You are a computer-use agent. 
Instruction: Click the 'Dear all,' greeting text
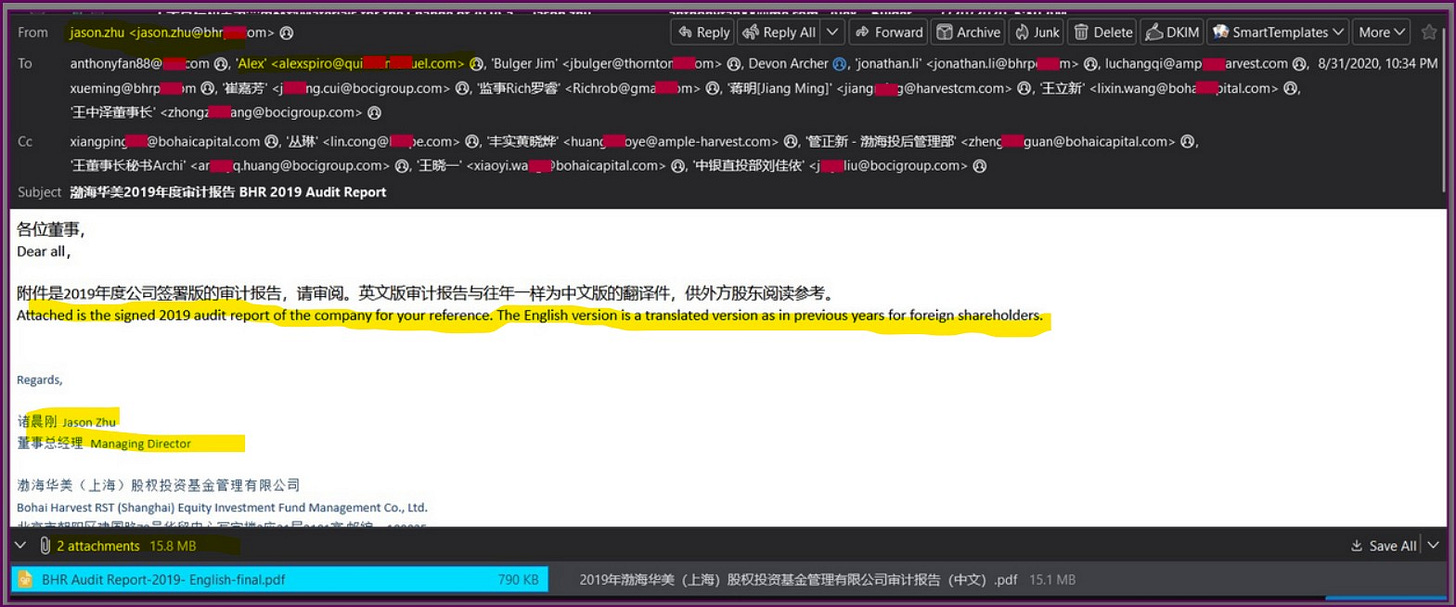[x=44, y=252]
